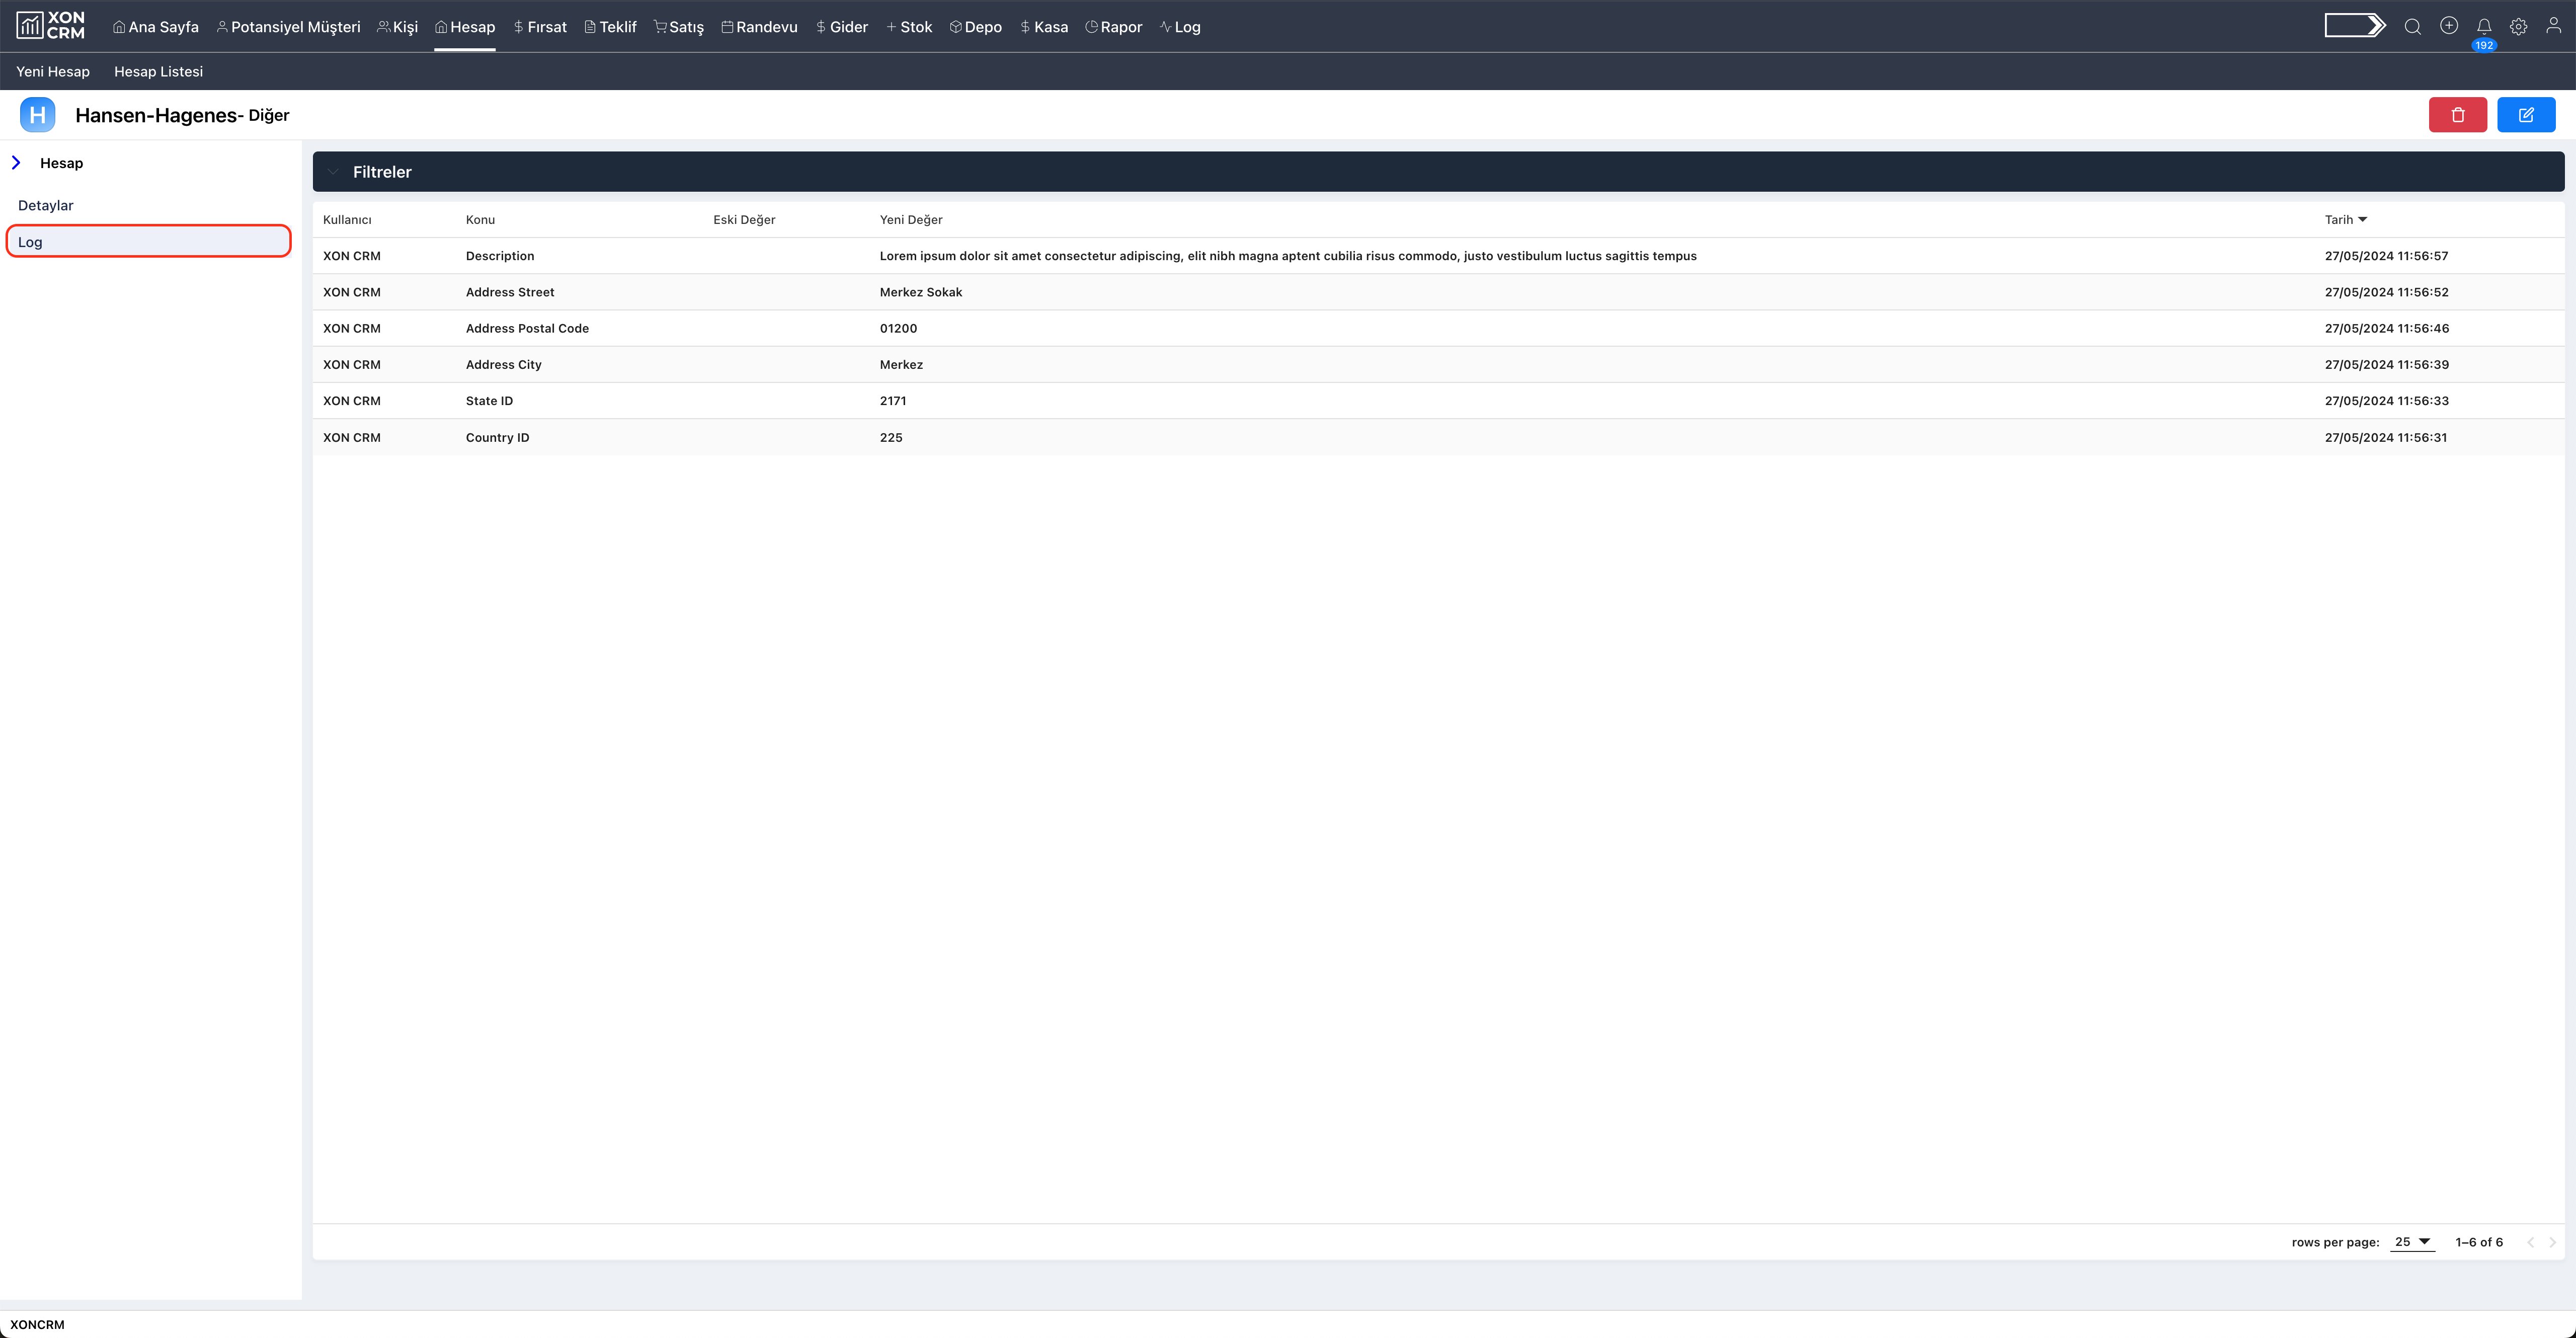Click the Yeni Hesap link
The image size is (2576, 1338).
pyautogui.click(x=53, y=71)
